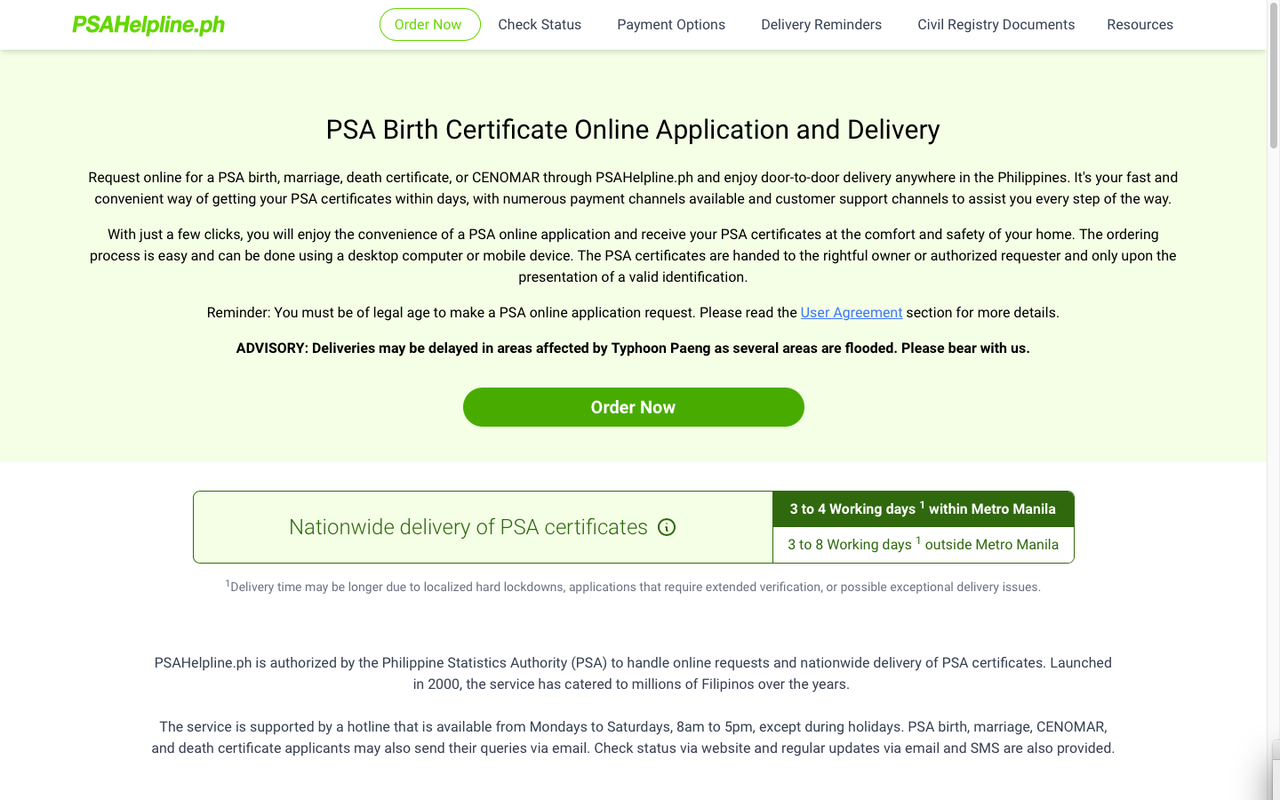
Task: Open the PSAHelpline.ph logo homepage
Action: pos(148,25)
